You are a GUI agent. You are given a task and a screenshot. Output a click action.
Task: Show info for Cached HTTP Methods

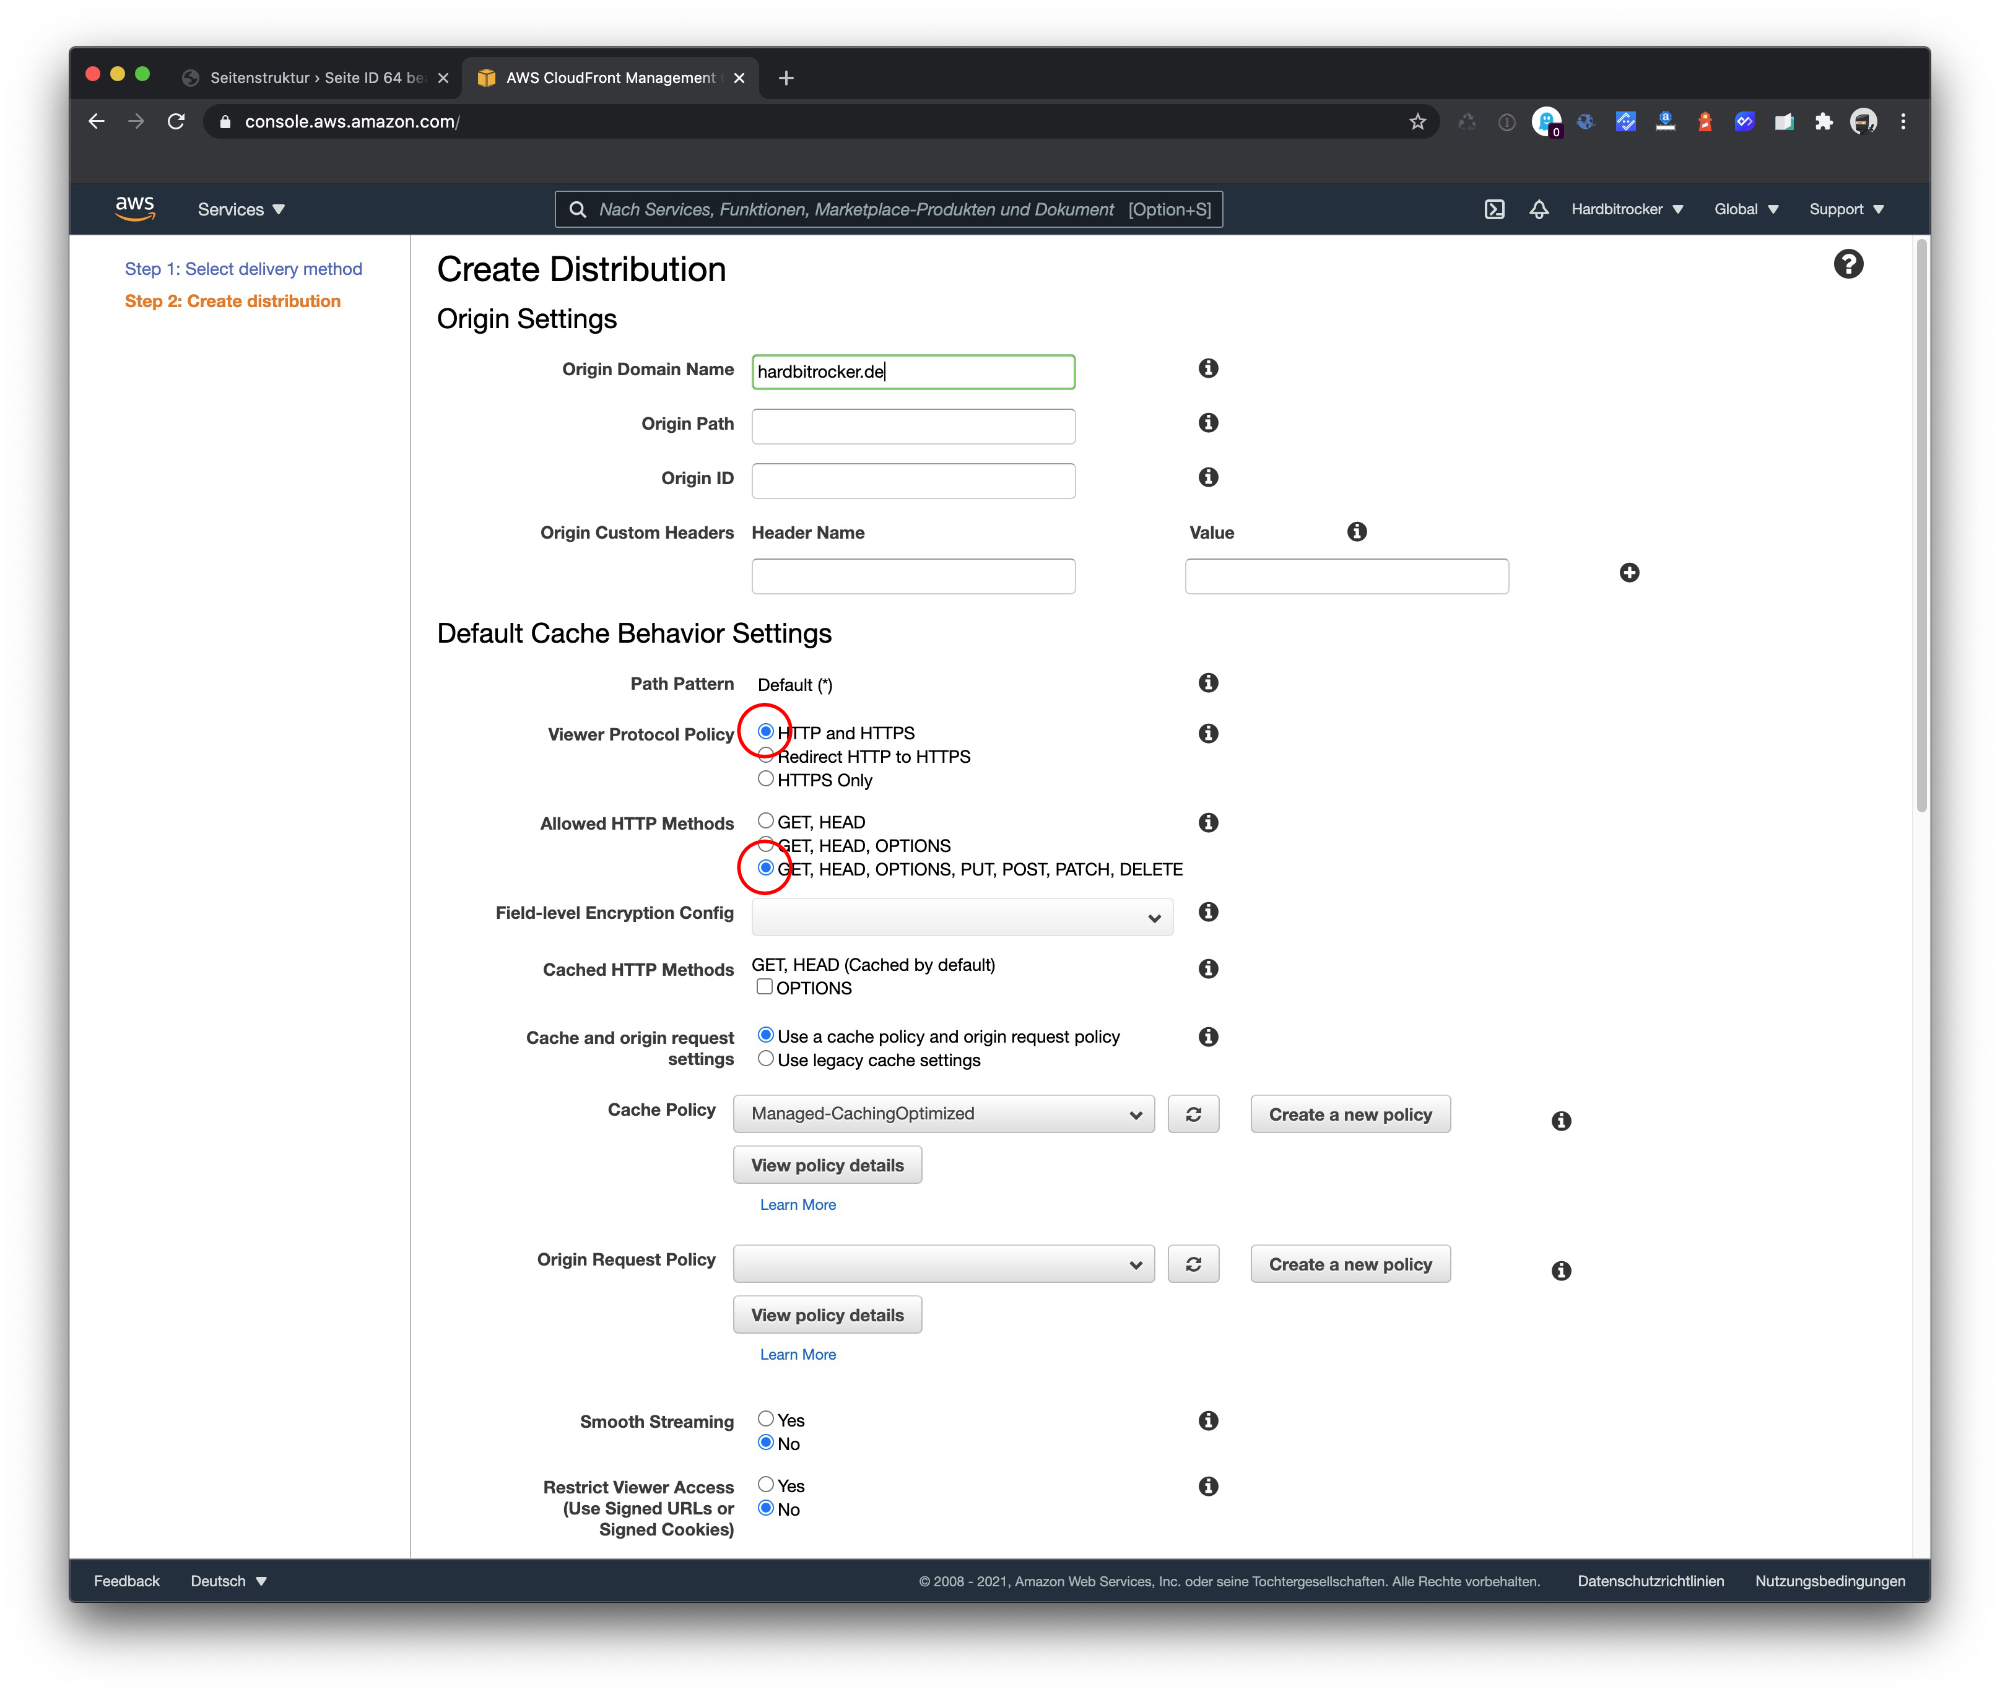(x=1208, y=968)
